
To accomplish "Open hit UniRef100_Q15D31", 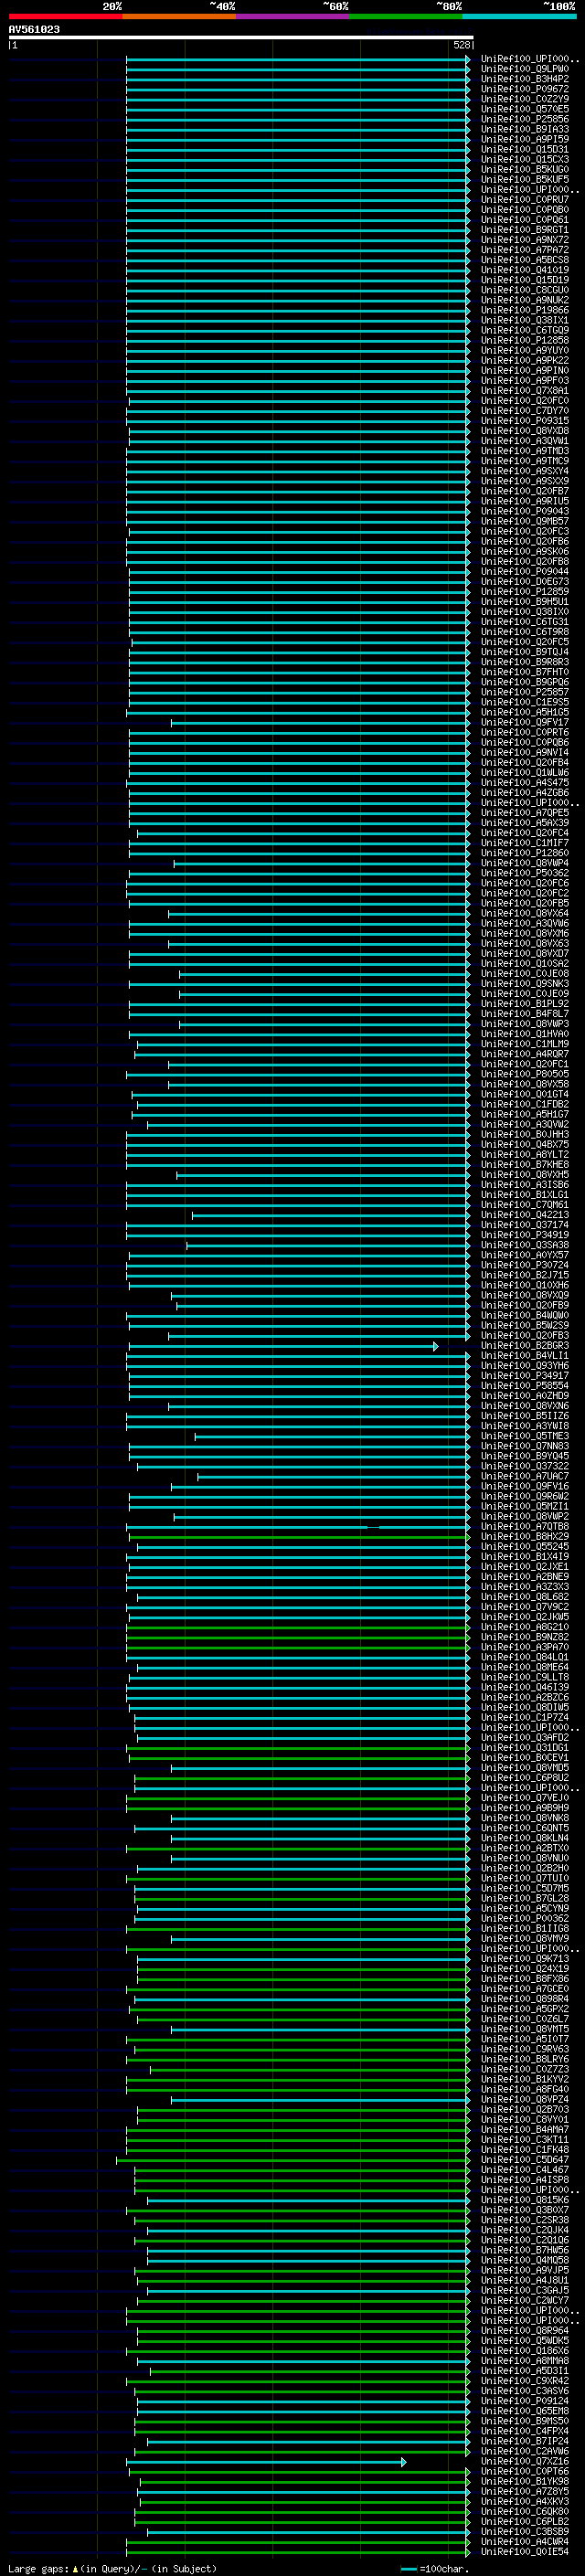I will (x=525, y=149).
